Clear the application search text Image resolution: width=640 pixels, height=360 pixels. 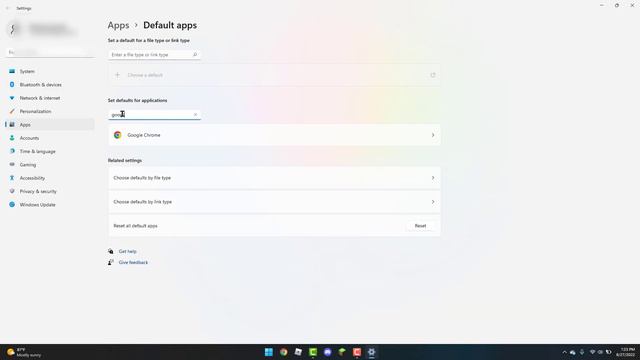(195, 115)
